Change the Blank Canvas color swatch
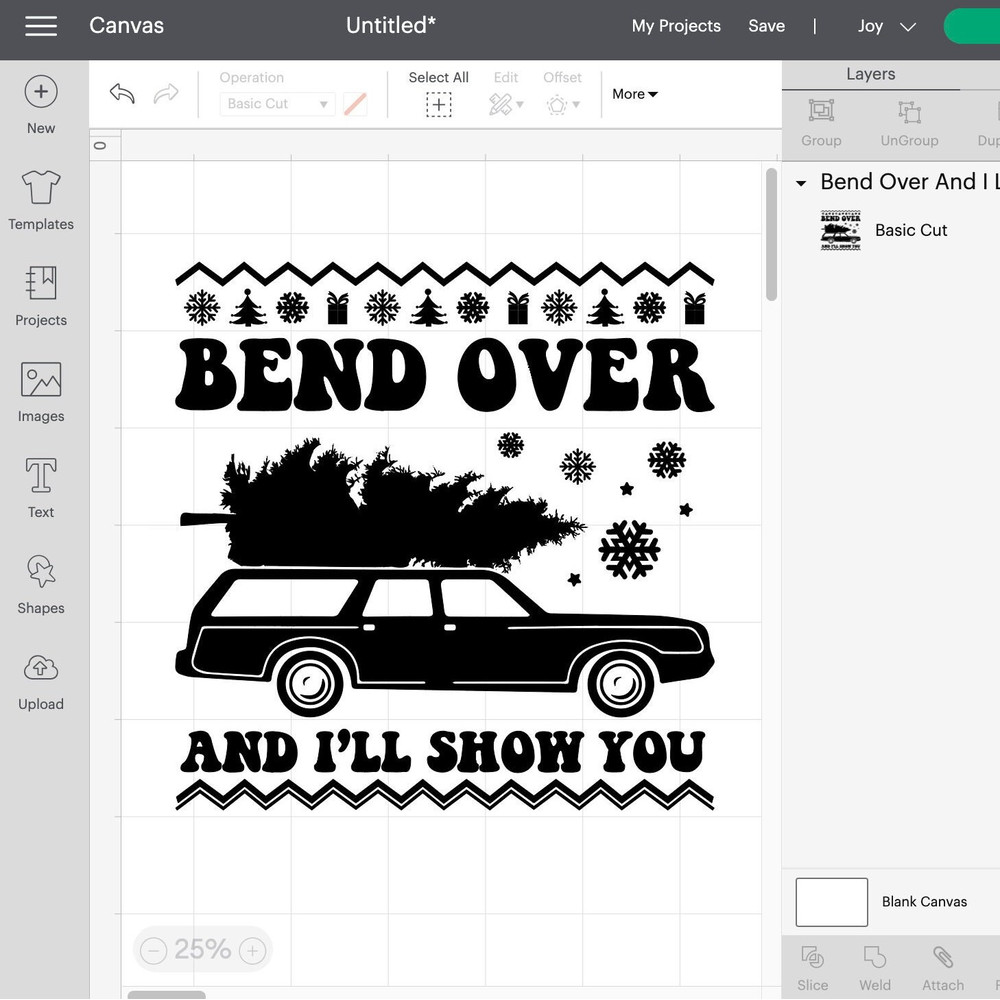 [x=830, y=901]
